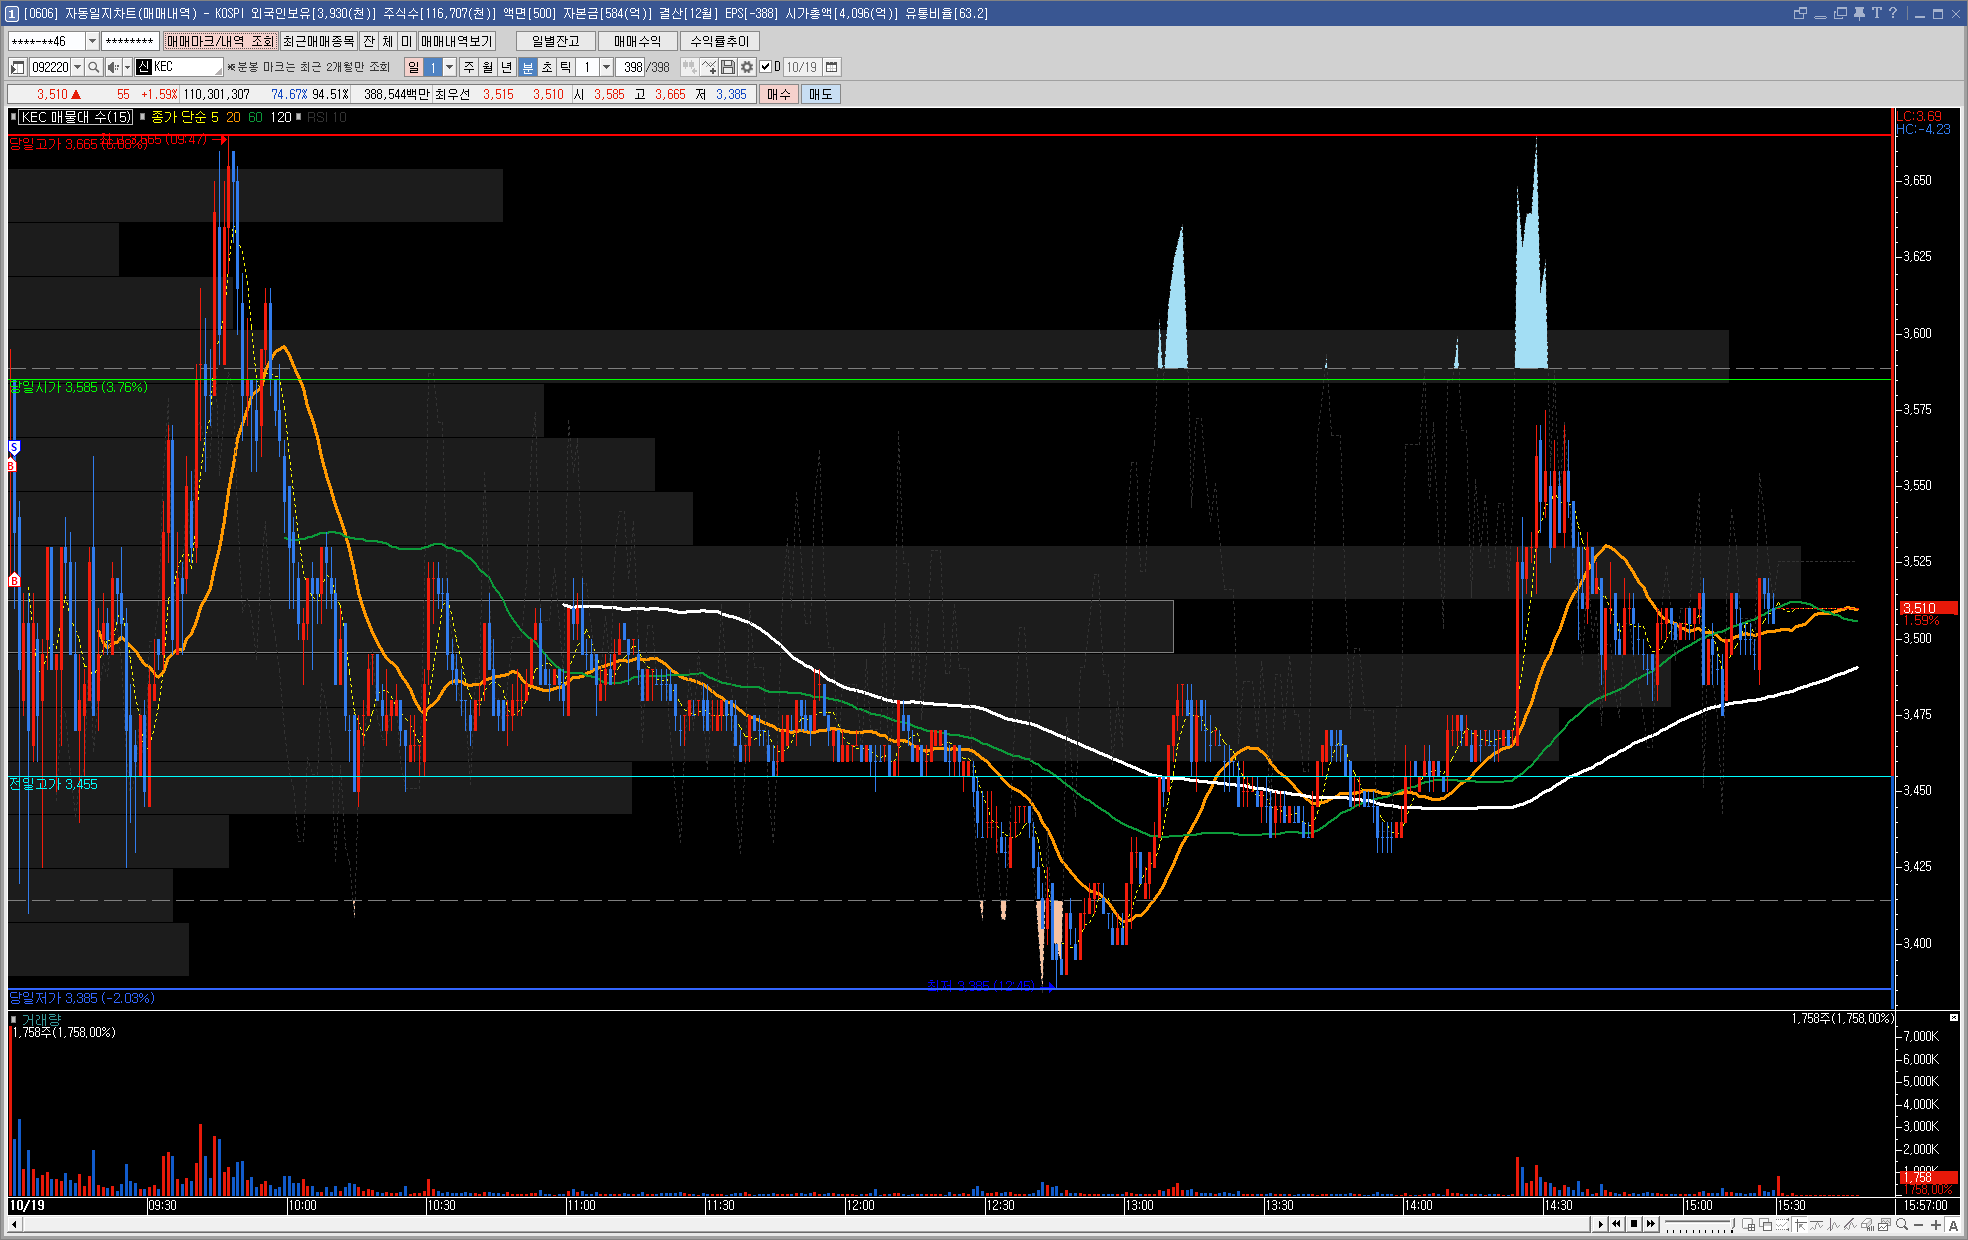Toggle the D checkbox beside date
Viewport: 1968px width, 1240px height.
(x=766, y=67)
